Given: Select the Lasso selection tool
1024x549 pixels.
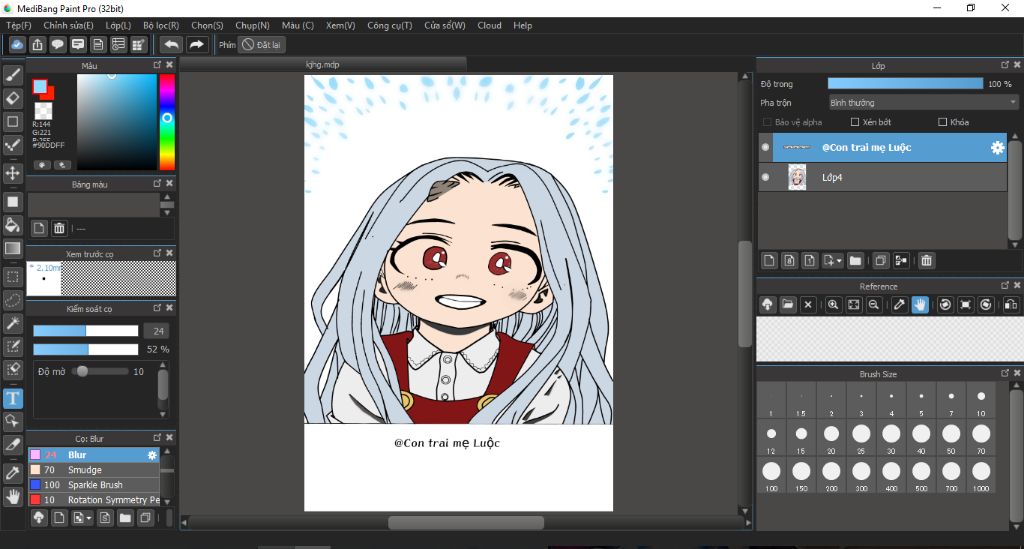Looking at the screenshot, I should pyautogui.click(x=12, y=300).
